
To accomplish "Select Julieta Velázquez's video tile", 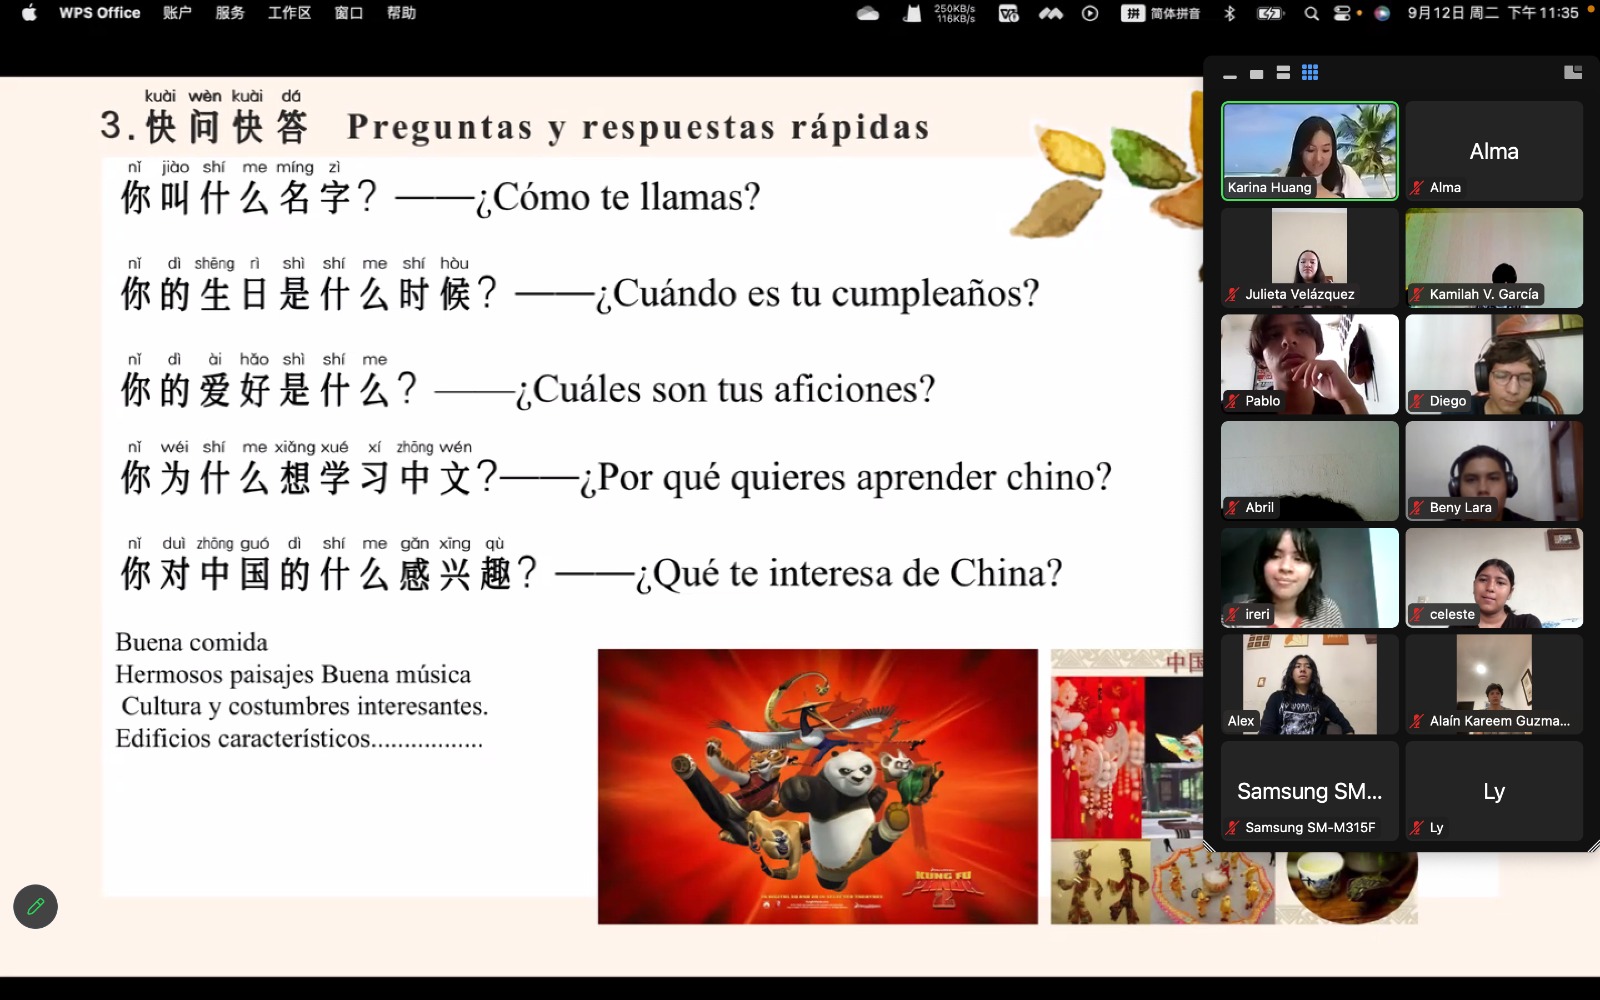I will 1309,257.
